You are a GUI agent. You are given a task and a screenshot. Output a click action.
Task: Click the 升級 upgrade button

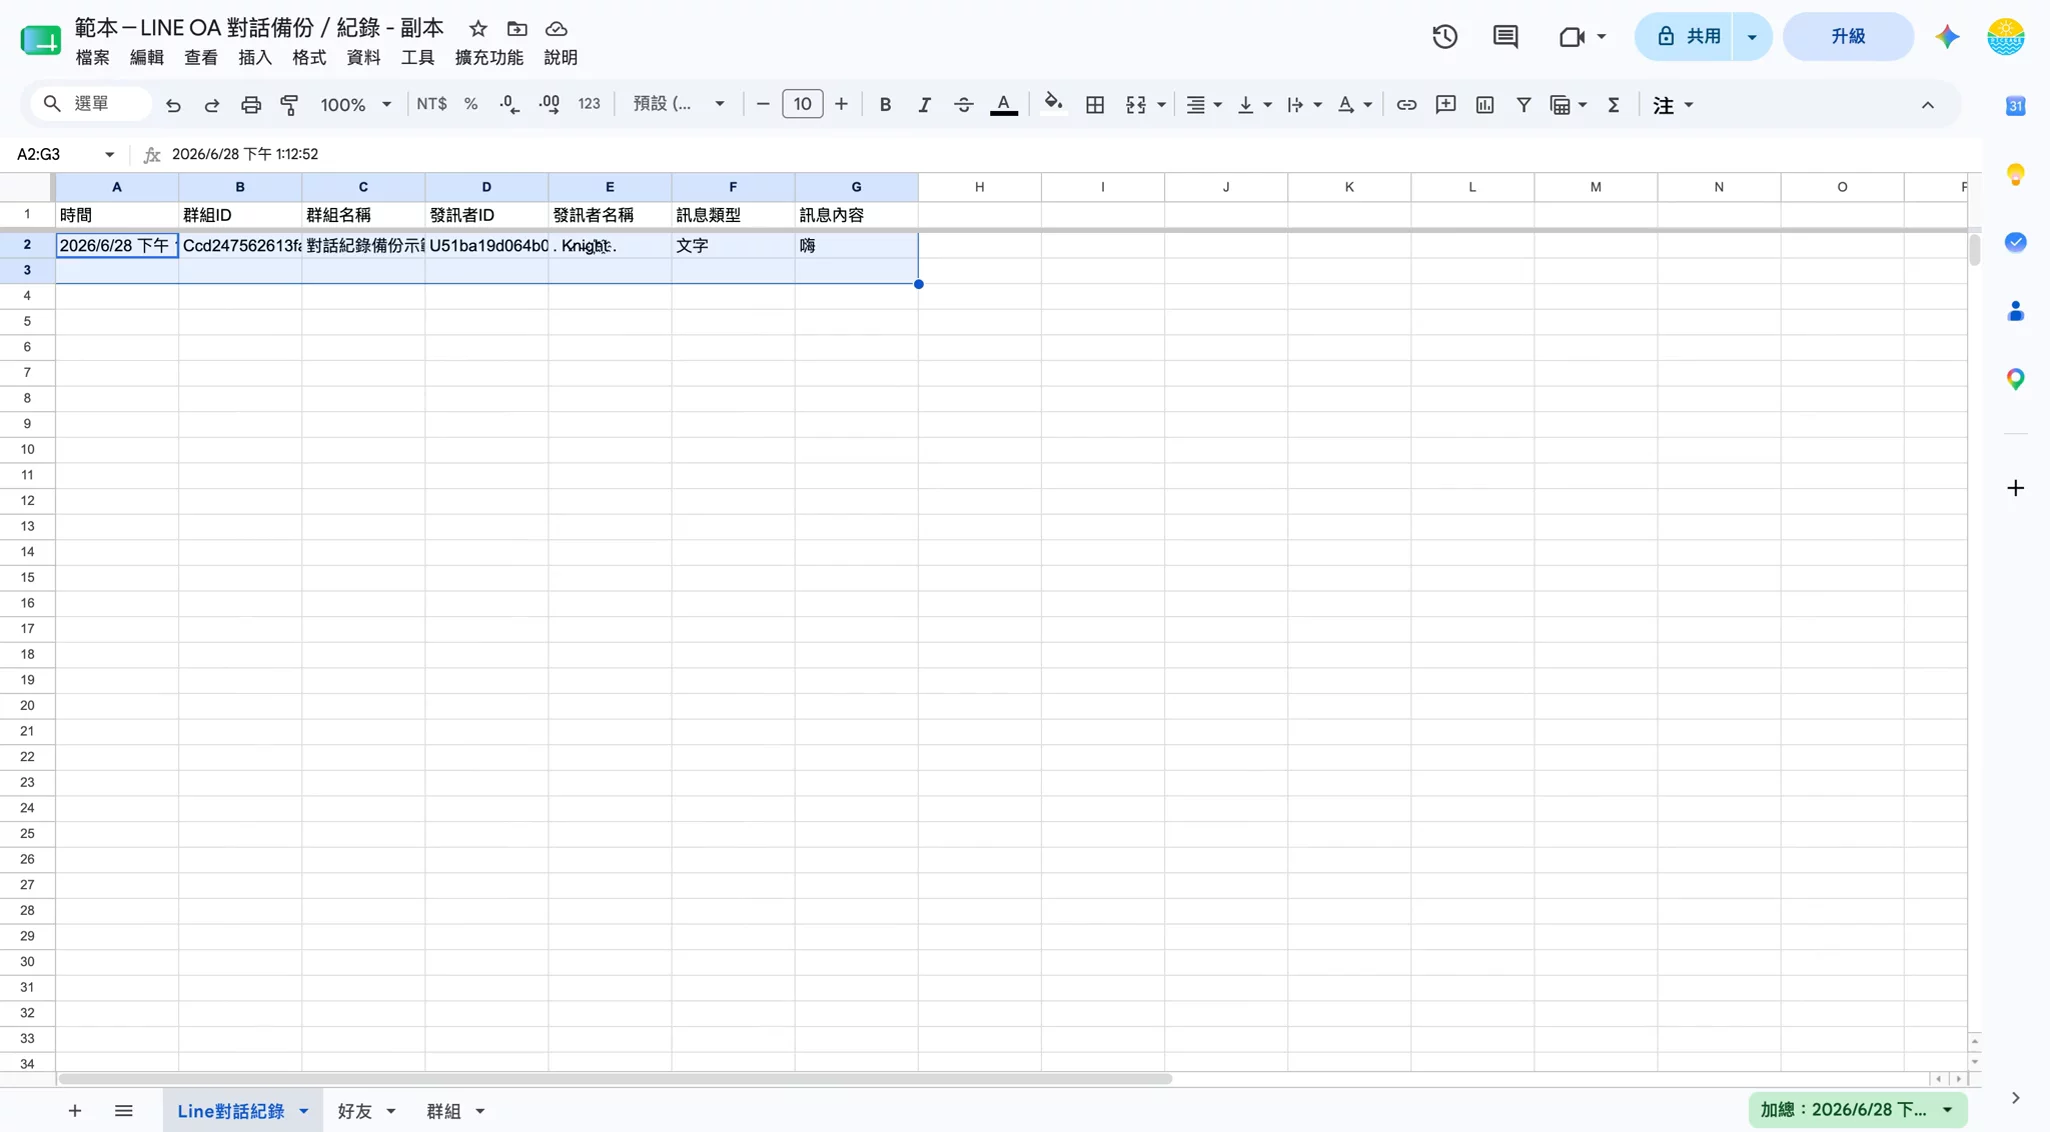coord(1848,37)
